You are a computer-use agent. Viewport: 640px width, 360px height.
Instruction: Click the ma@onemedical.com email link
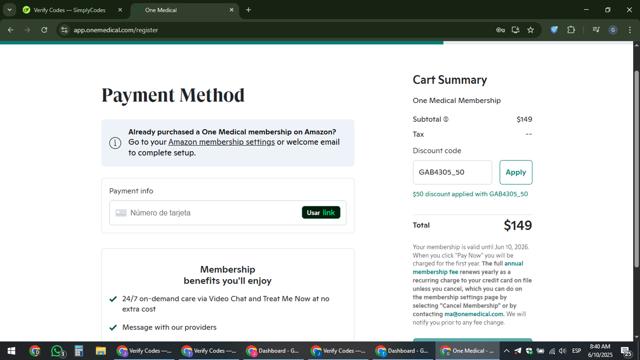(x=473, y=314)
